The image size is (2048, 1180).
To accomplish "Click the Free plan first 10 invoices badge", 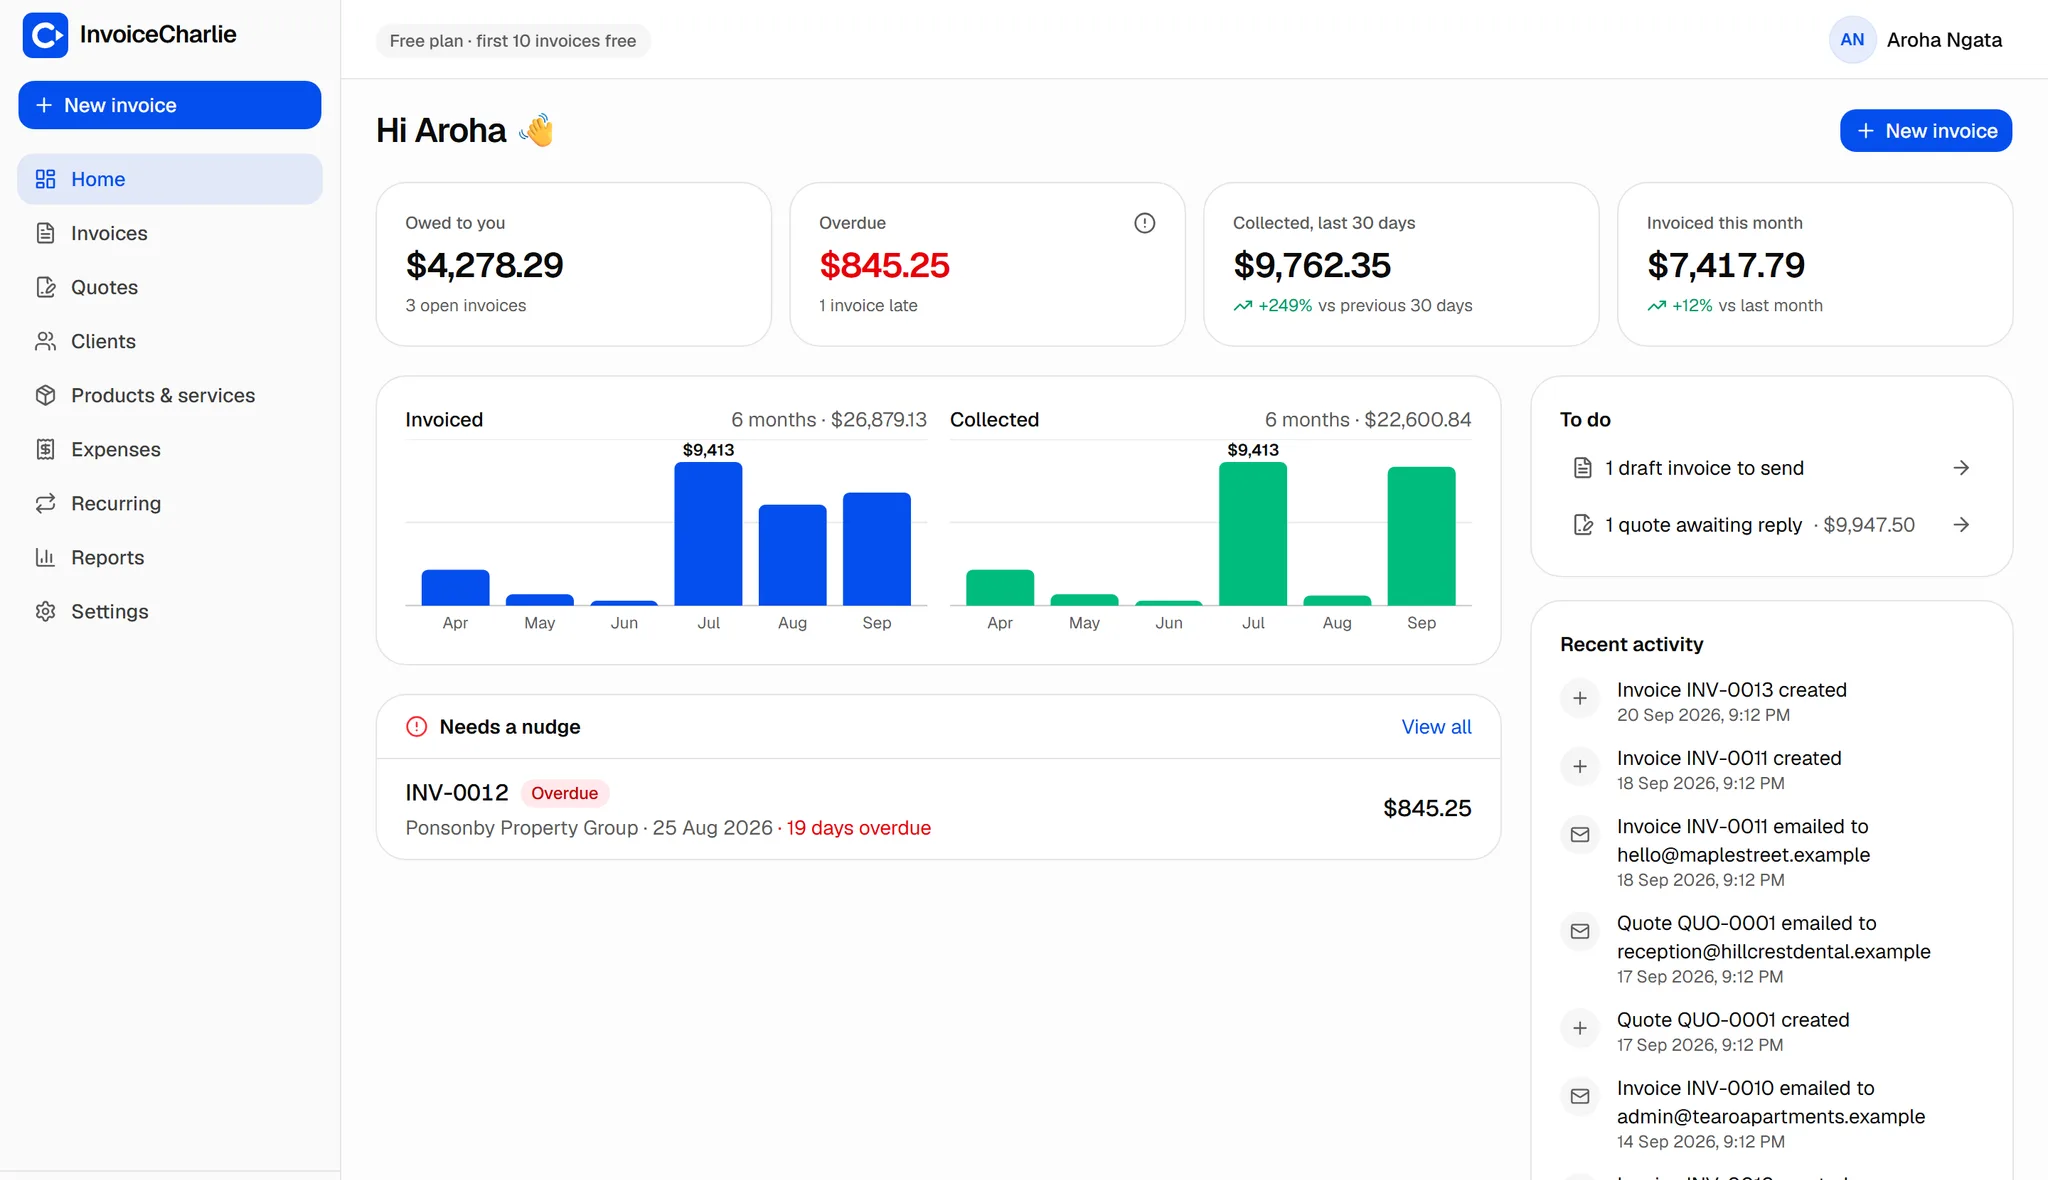I will 513,41.
